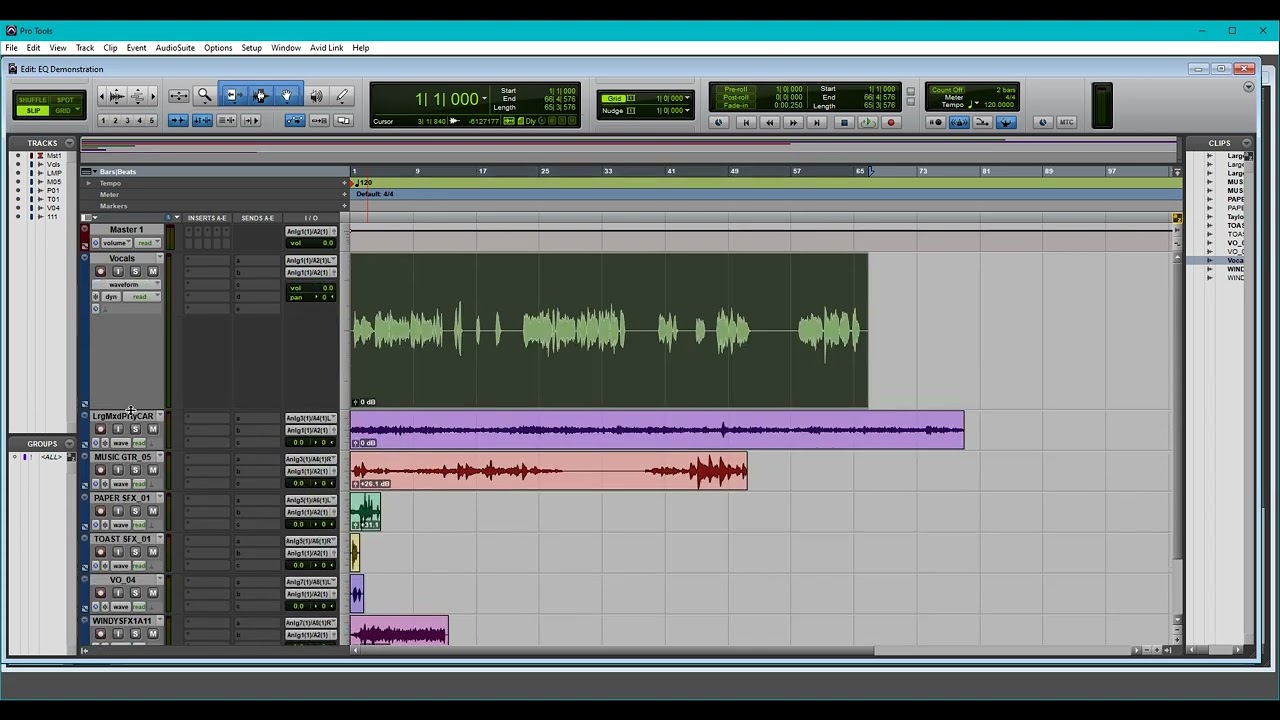Select the Pencil tool

342,96
